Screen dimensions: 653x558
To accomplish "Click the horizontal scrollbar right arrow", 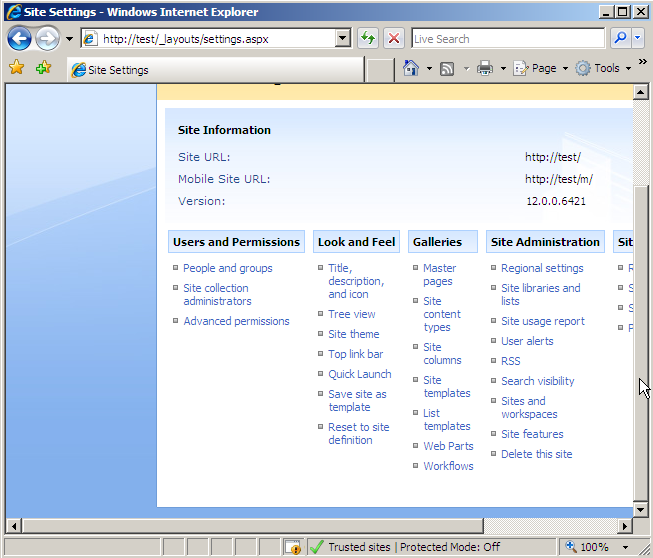I will (625, 525).
